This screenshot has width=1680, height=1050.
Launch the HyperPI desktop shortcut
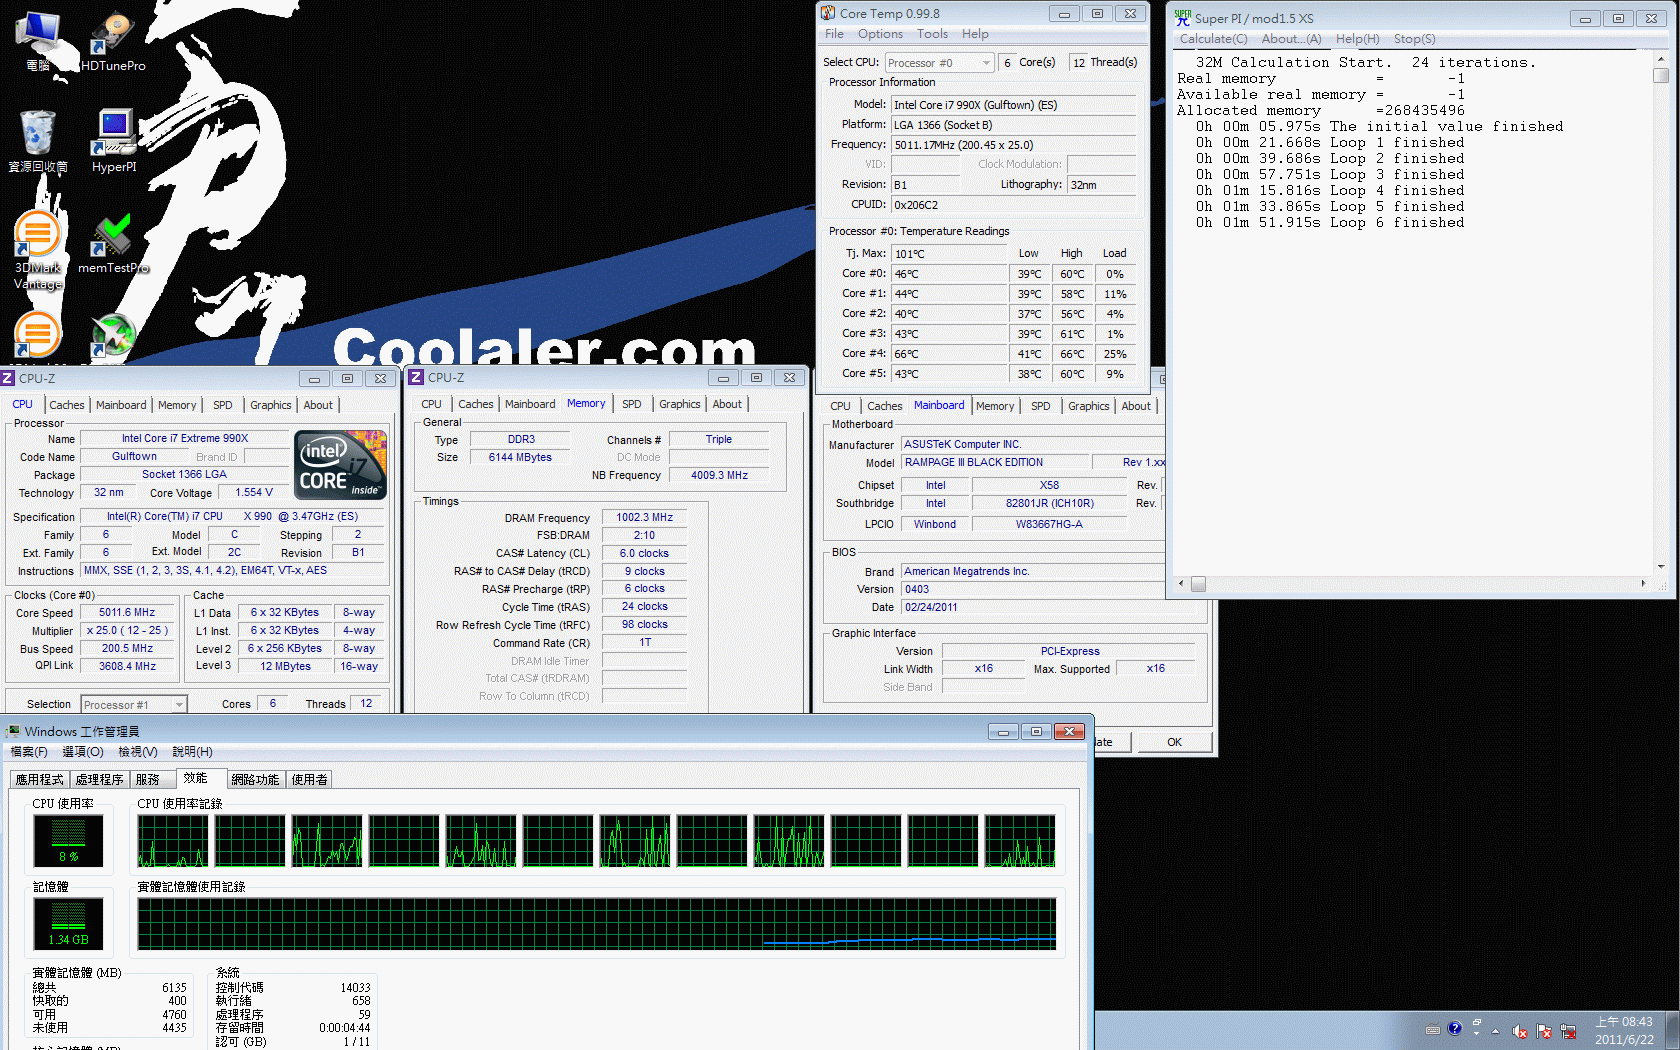click(114, 141)
